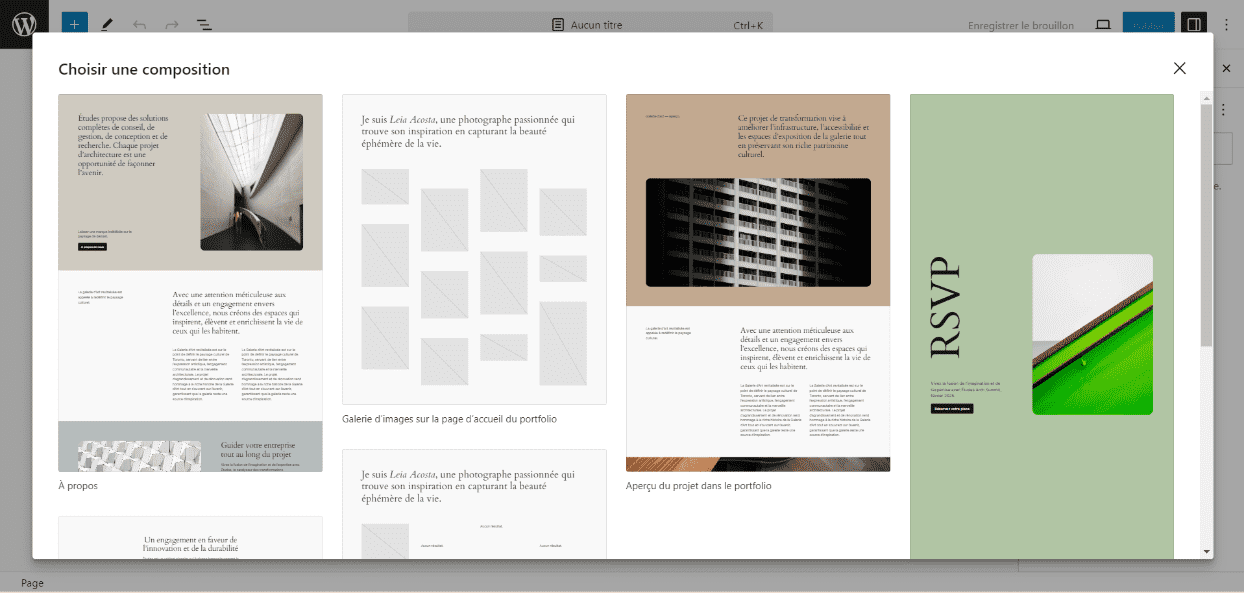This screenshot has height=593, width=1244.
Task: Toggle the settings sidebar icon
Action: click(x=1193, y=24)
